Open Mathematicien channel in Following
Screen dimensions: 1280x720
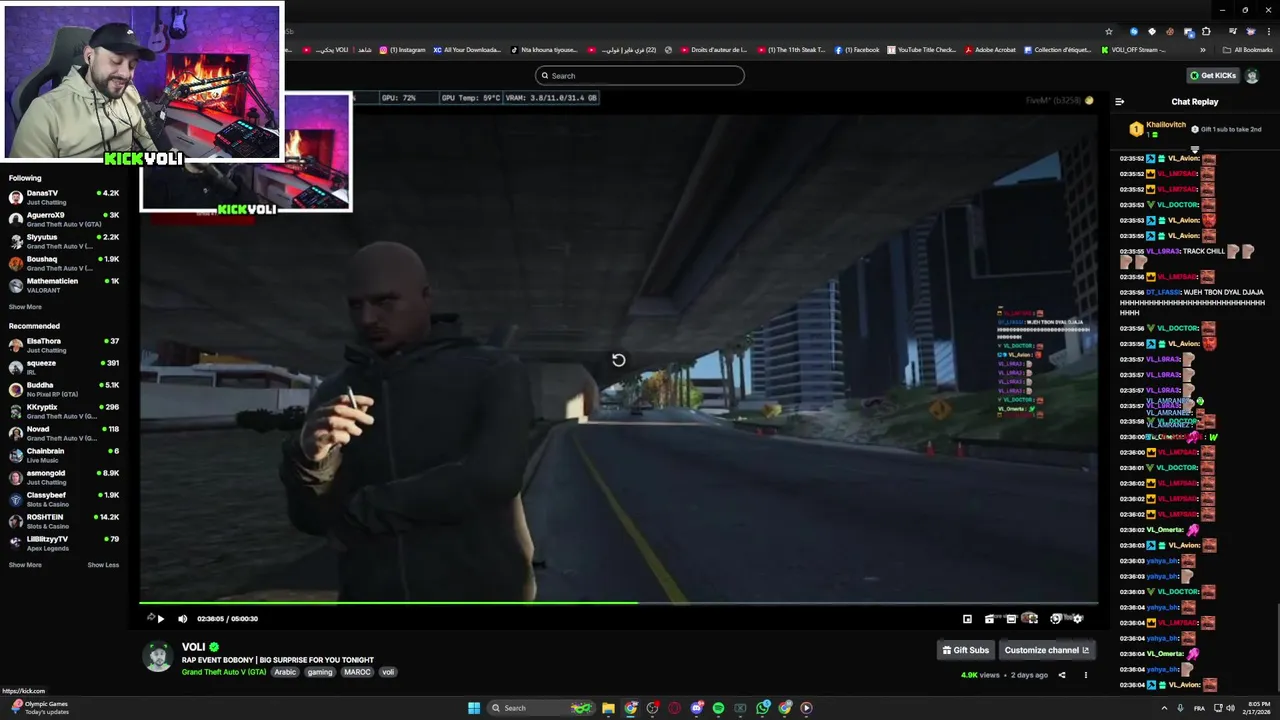[x=64, y=285]
